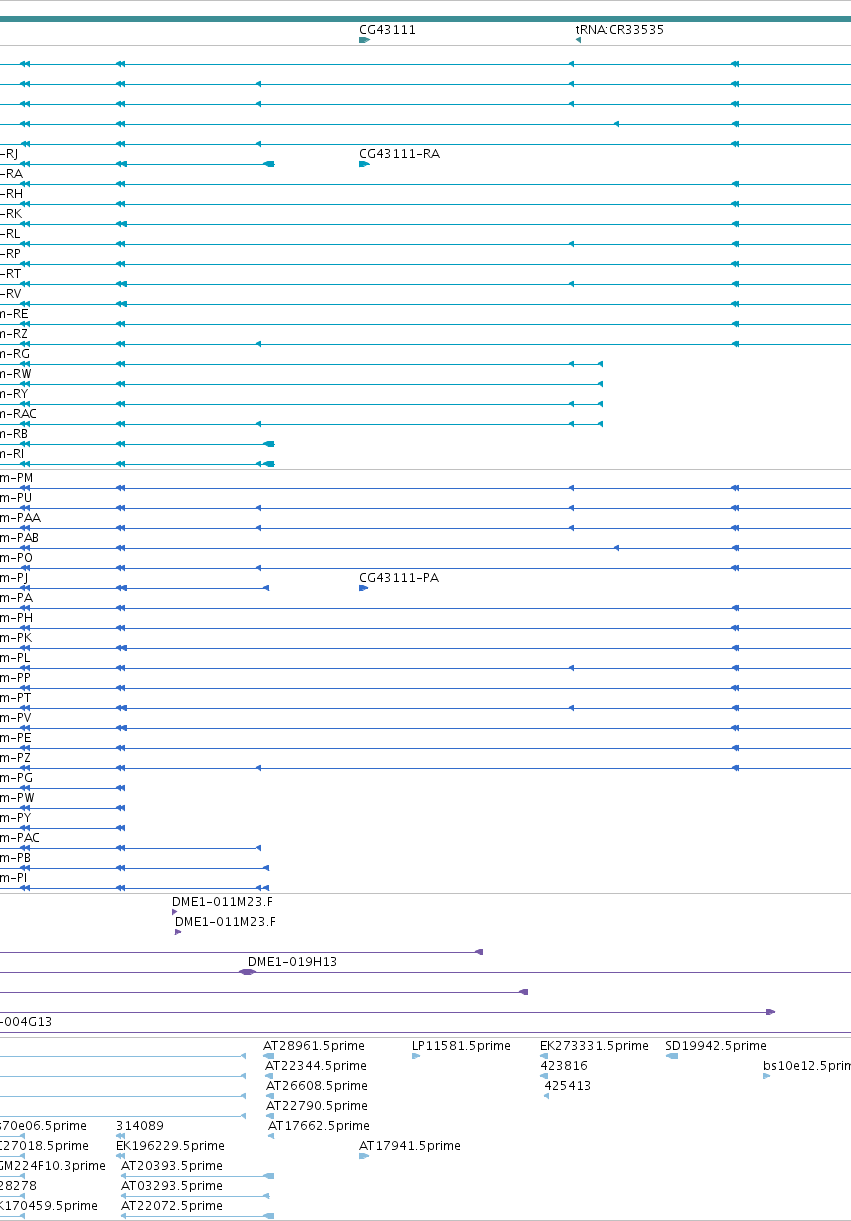Click the small arrow glyph under tRNA:CR33535
851x1221 pixels.
point(578,40)
